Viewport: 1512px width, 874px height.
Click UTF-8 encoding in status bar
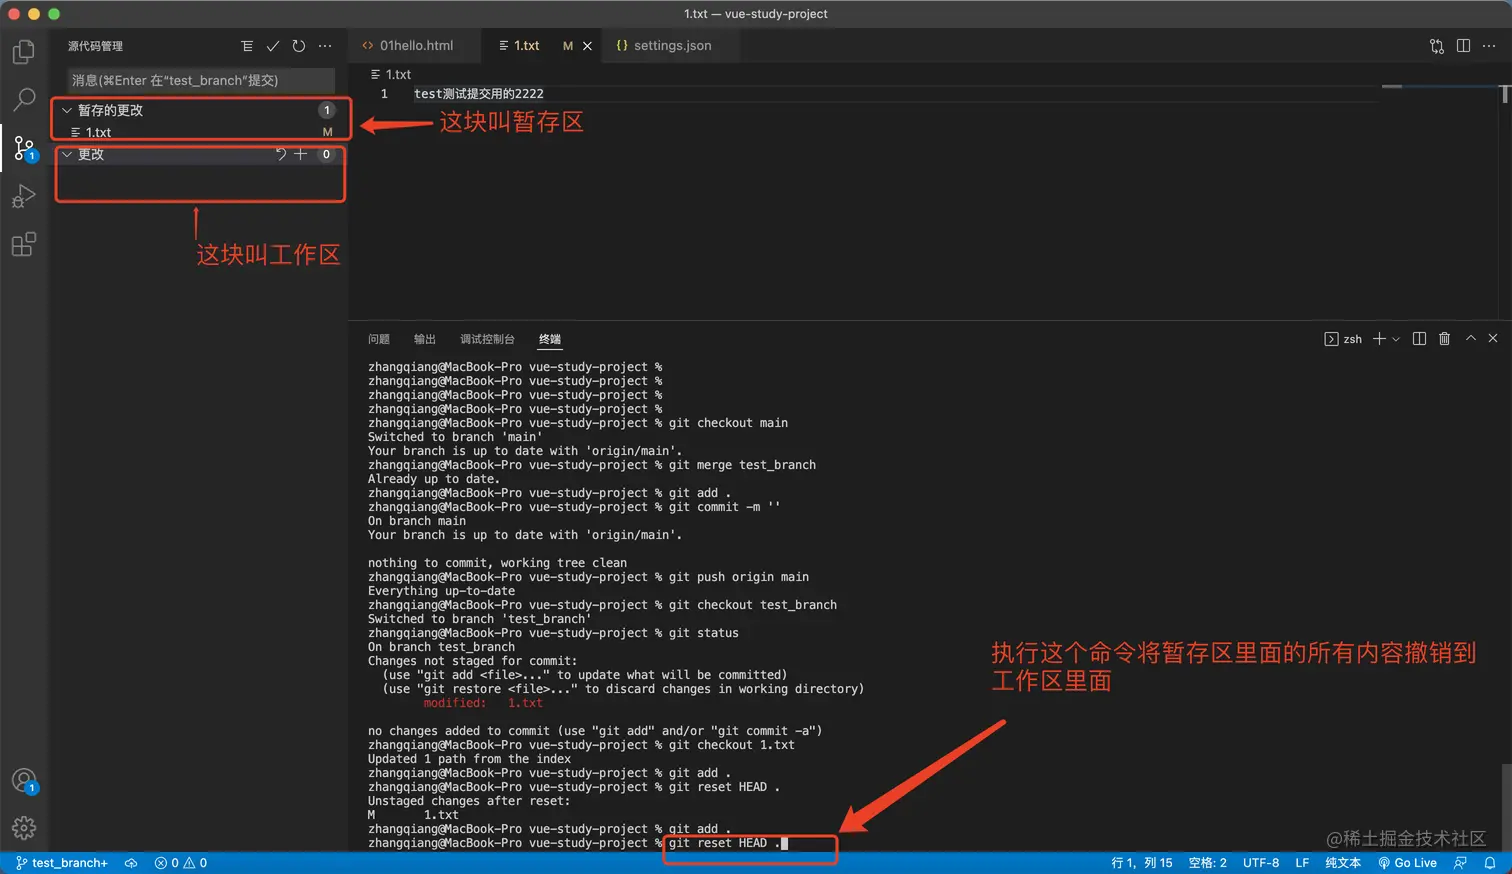(x=1261, y=863)
